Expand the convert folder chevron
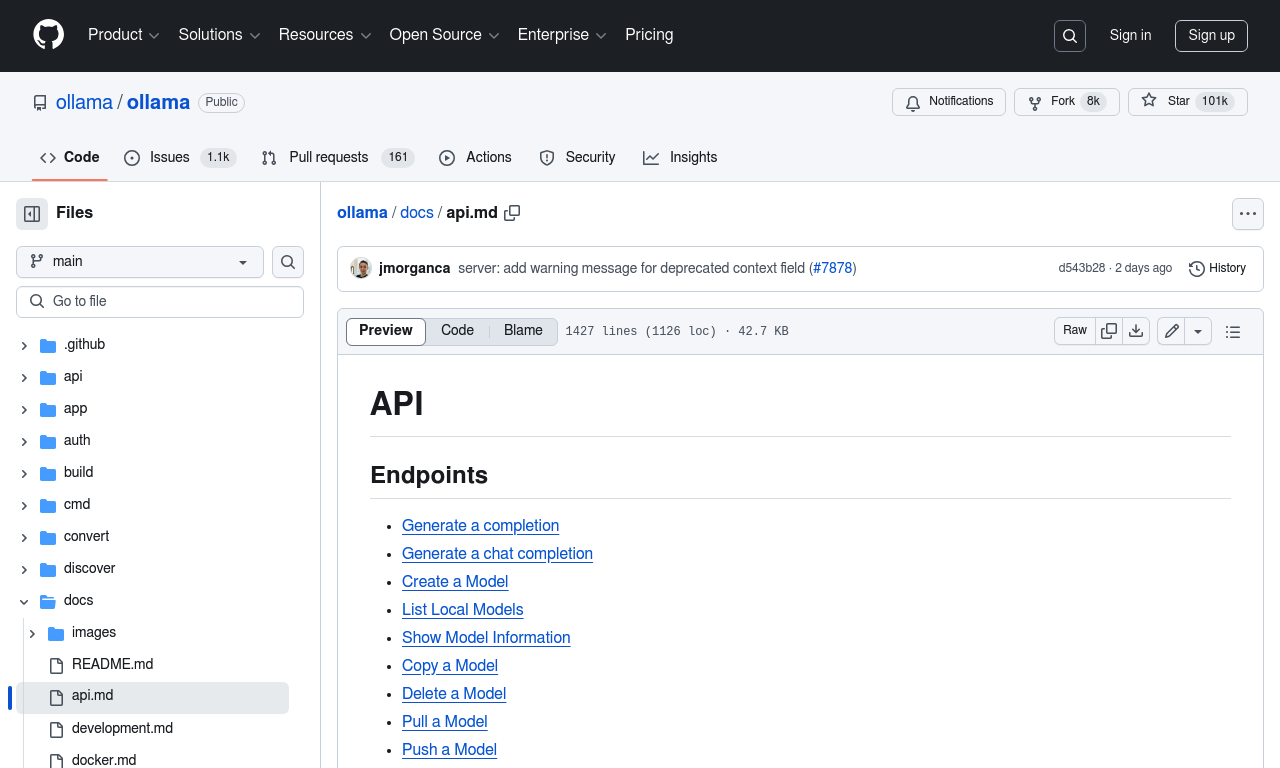1280x768 pixels. coord(24,537)
